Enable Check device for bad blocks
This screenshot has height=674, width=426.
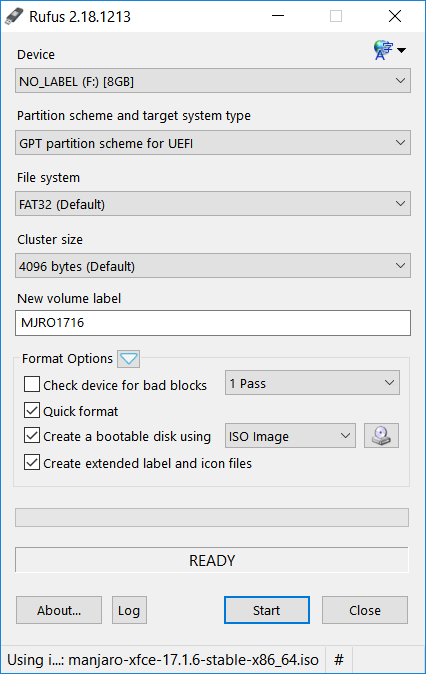pos(32,384)
